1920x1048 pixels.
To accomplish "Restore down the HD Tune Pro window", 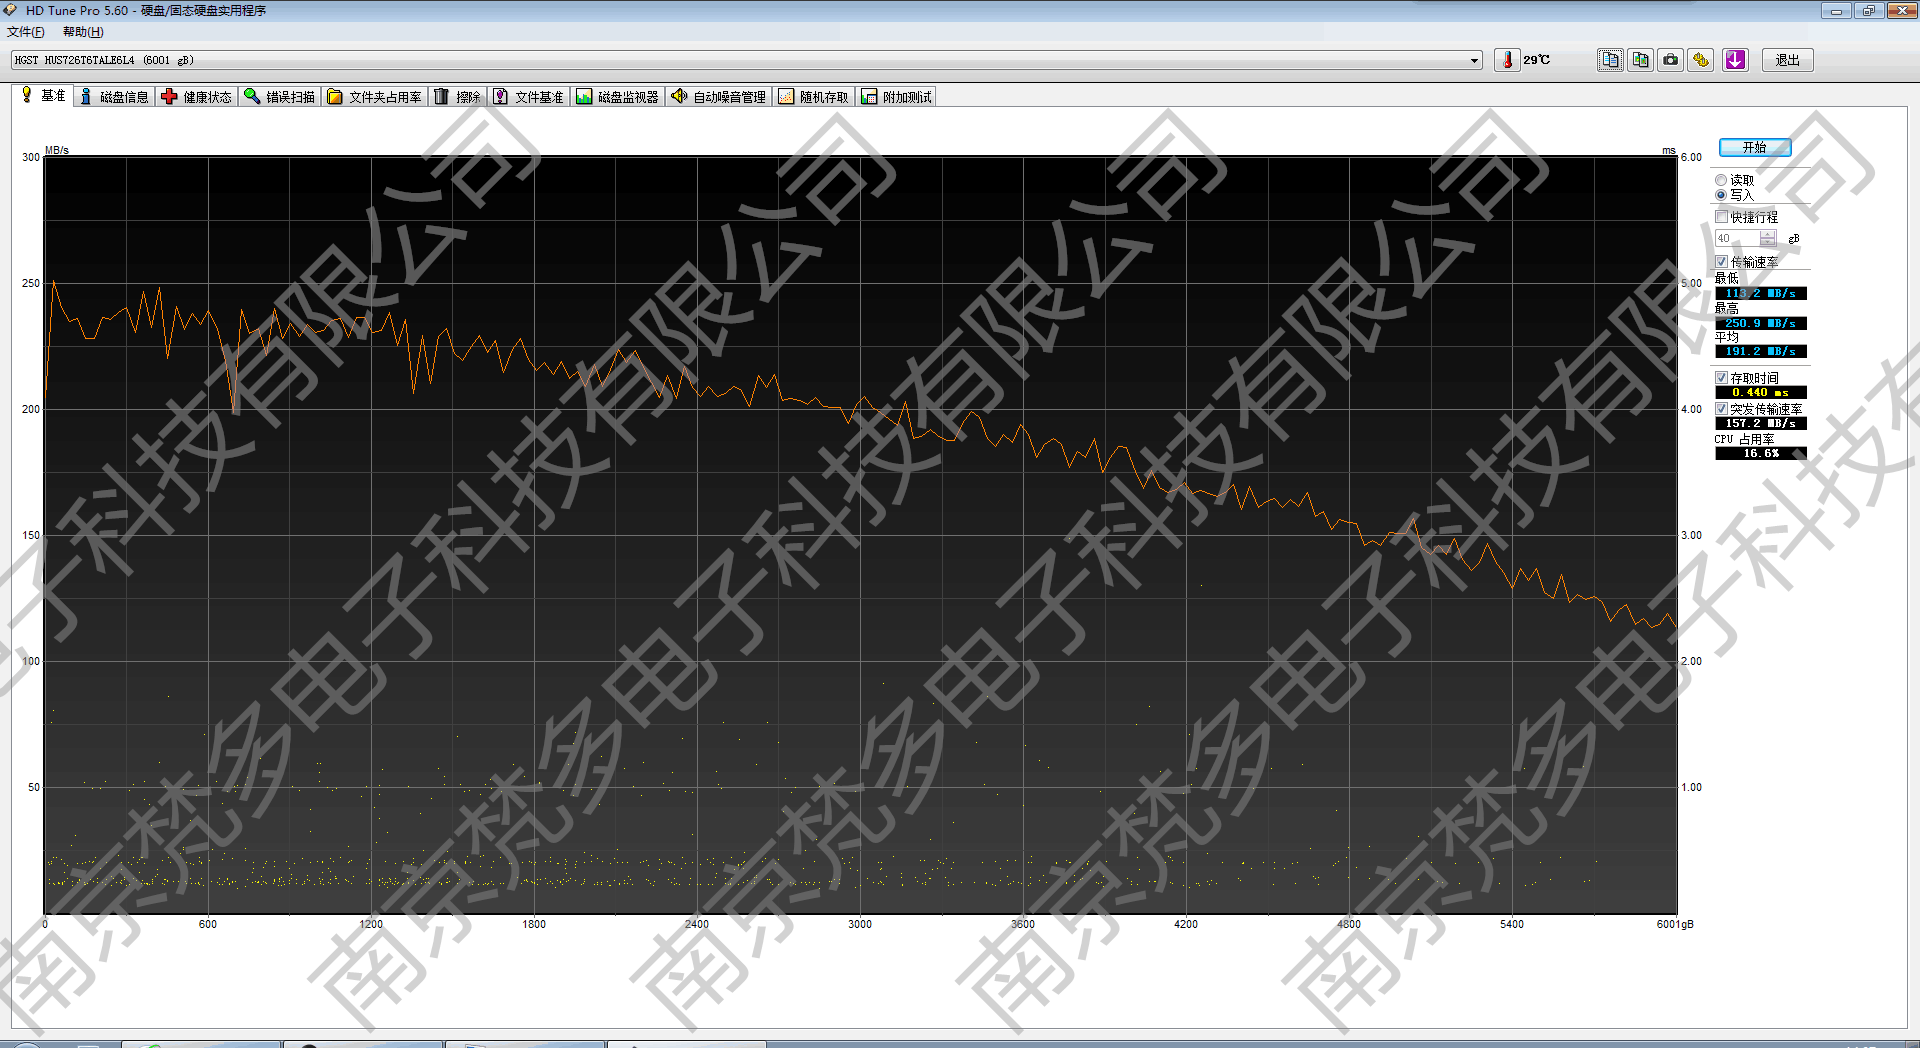I will pyautogui.click(x=1869, y=10).
